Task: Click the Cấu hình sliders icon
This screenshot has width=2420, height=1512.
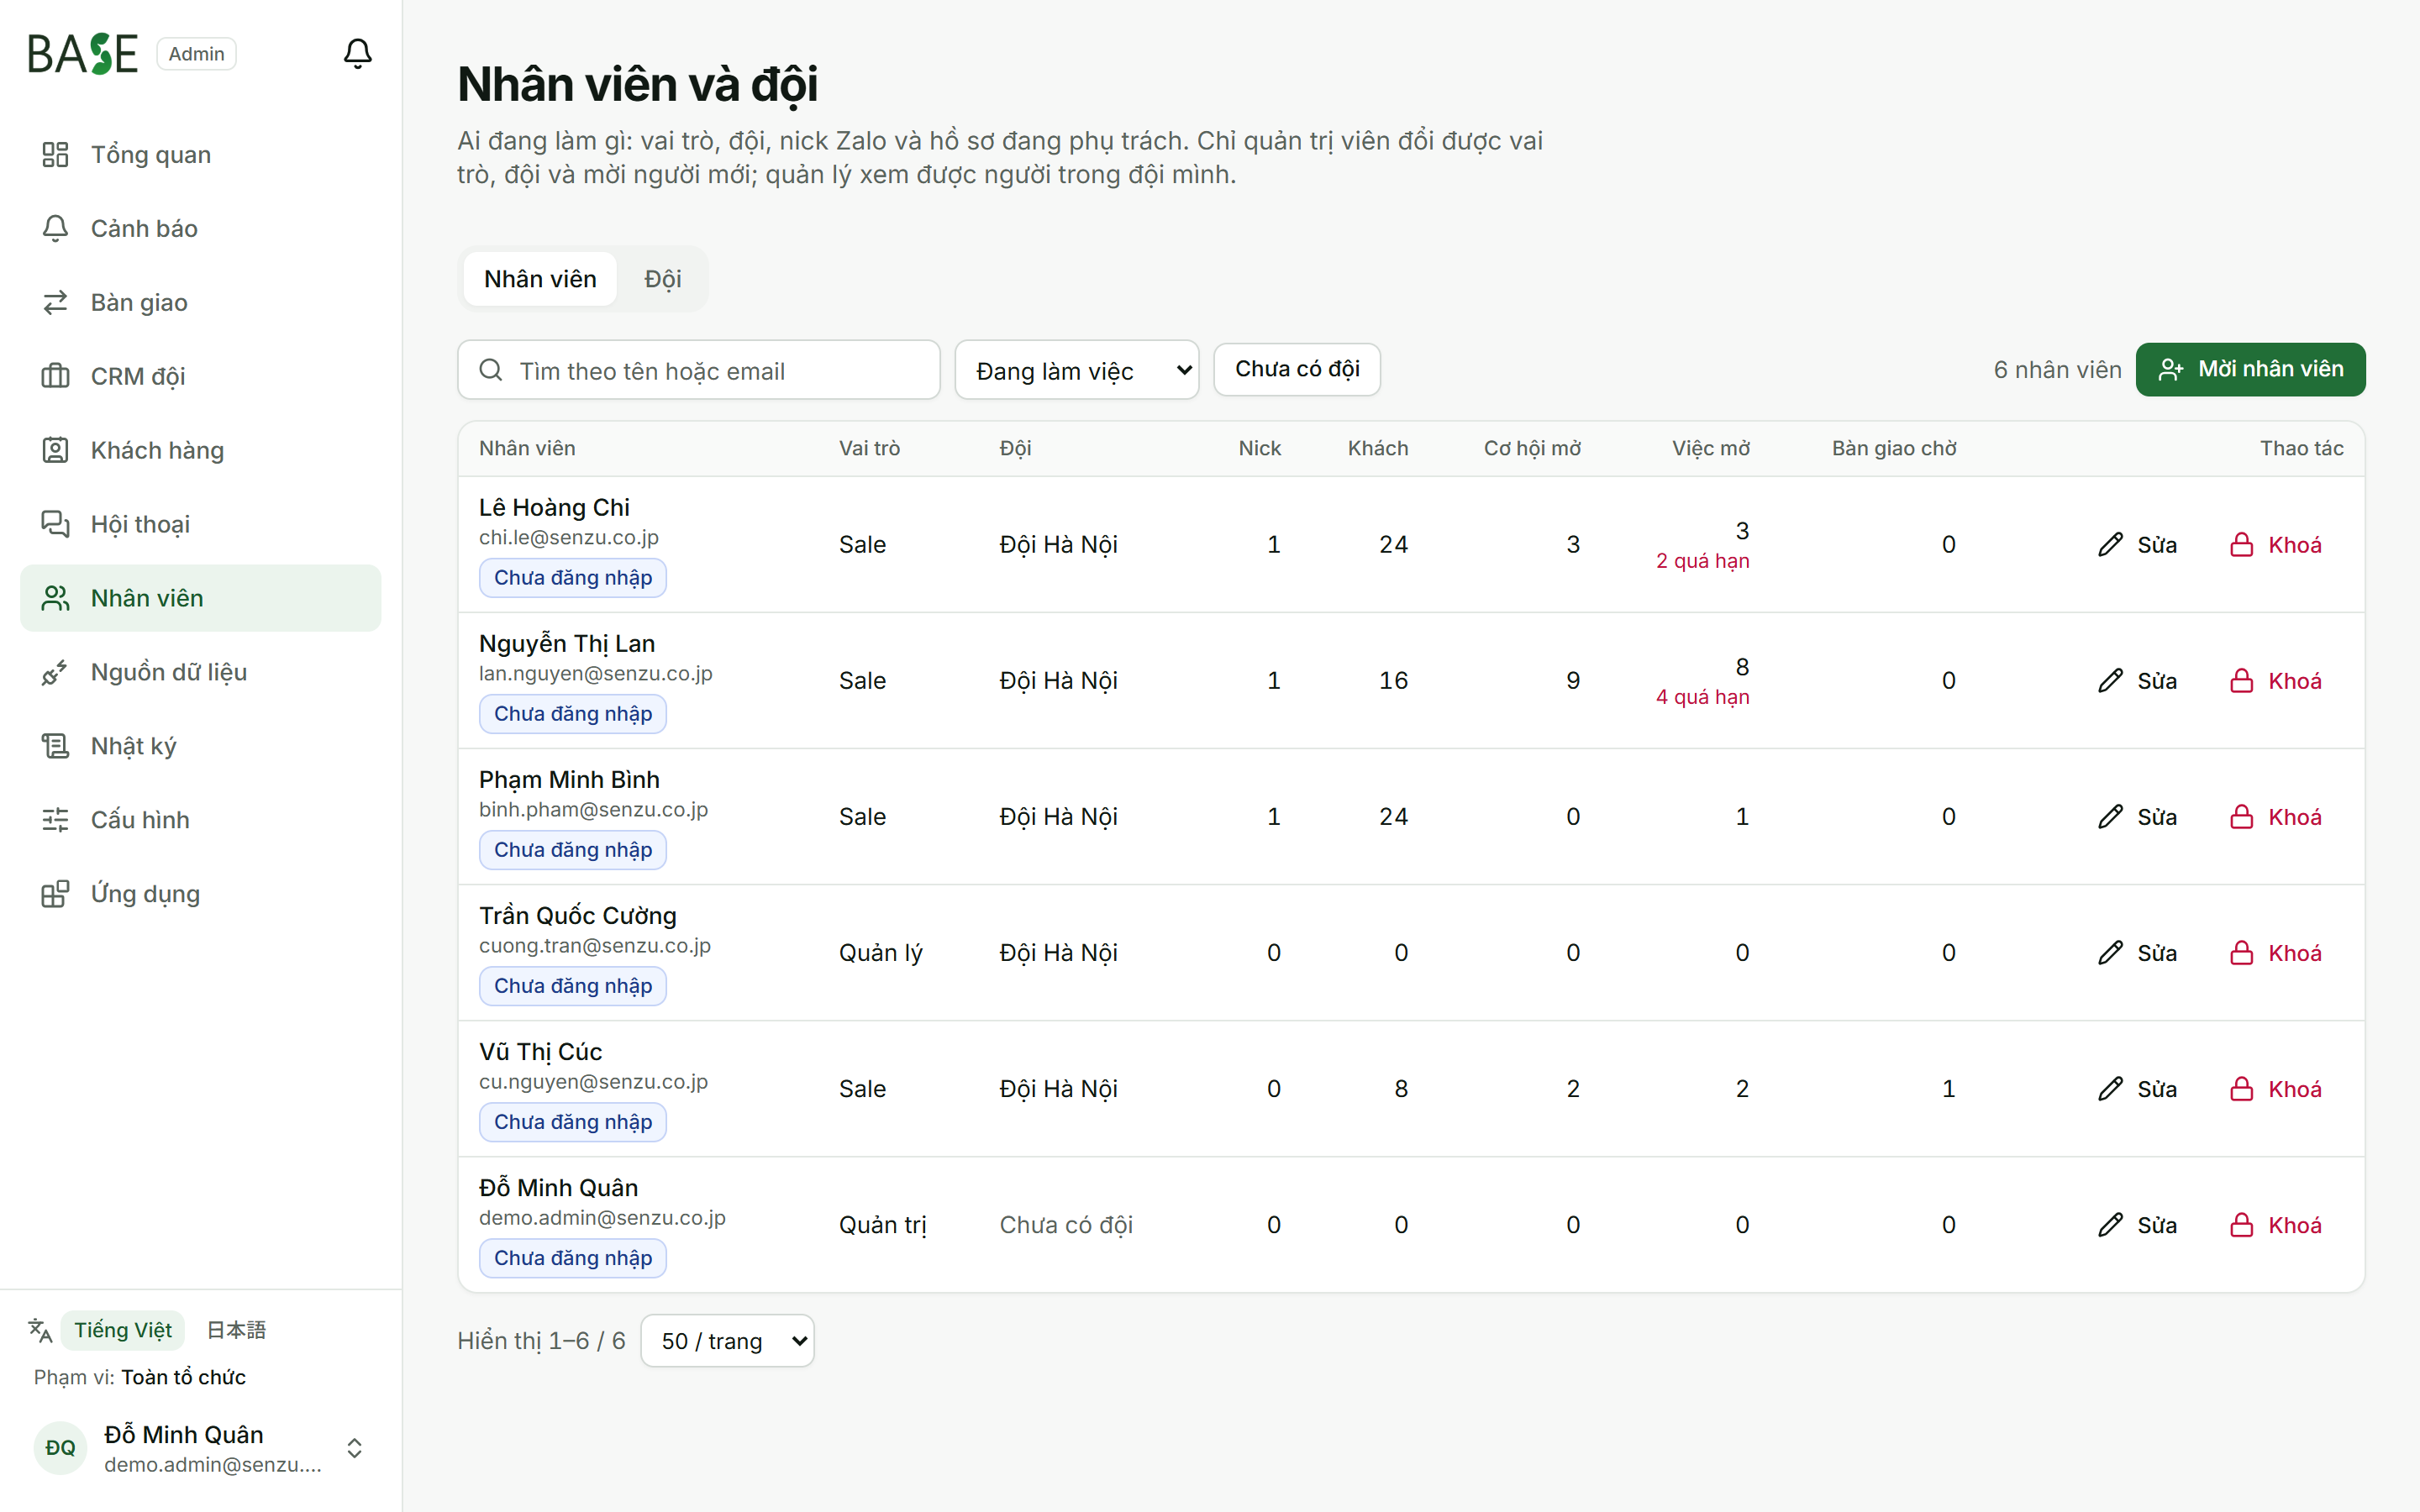Action: pos(55,820)
